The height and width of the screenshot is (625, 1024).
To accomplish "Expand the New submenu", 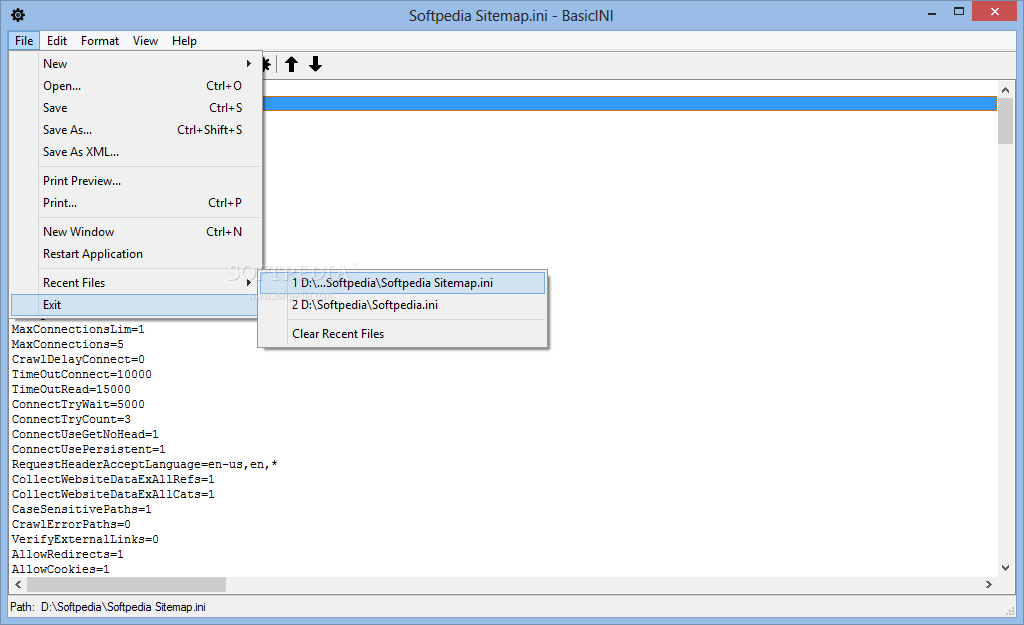I will 136,63.
